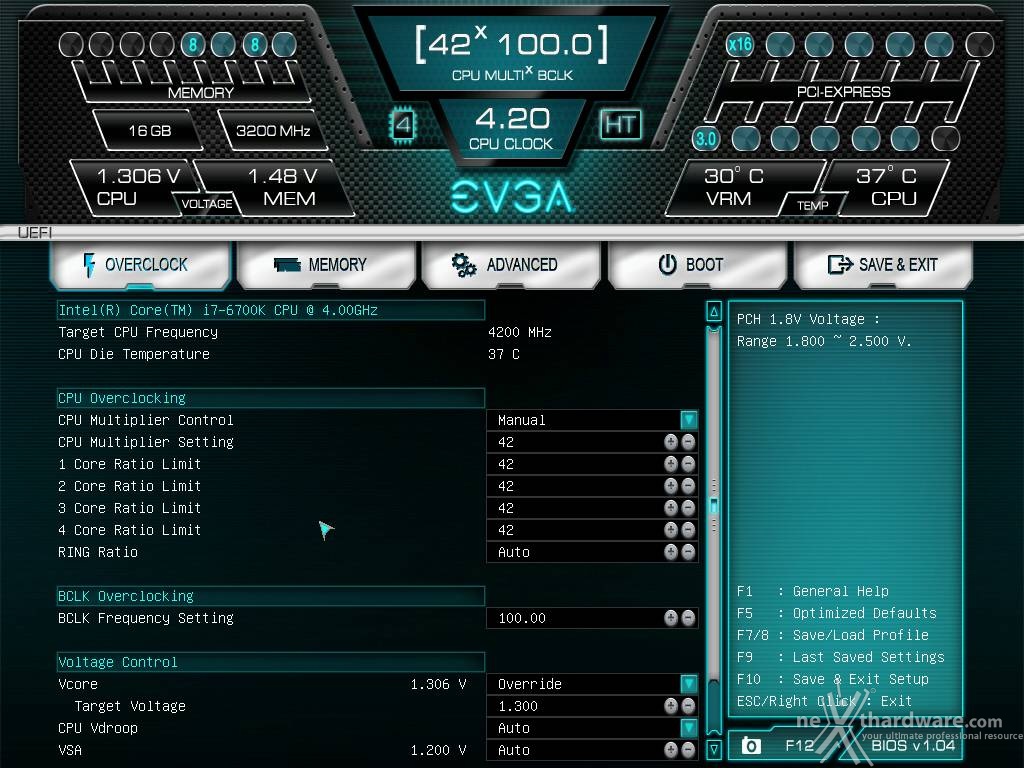Viewport: 1024px width, 768px height.
Task: Click the power icon on Boot tab
Action: (667, 264)
